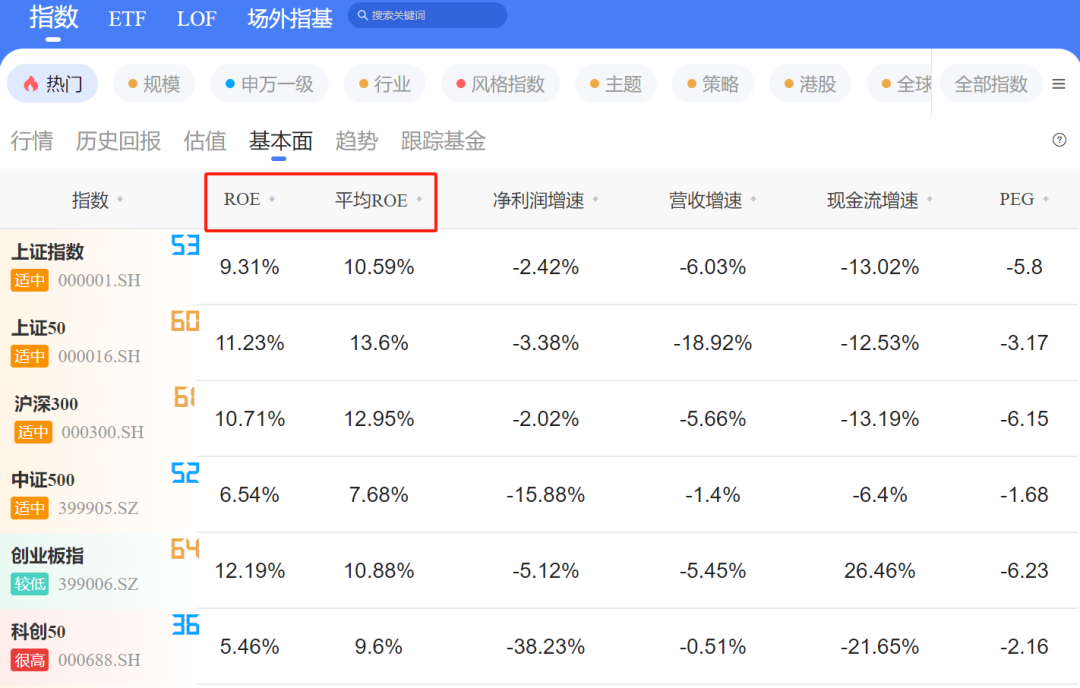Select the 全球 category chip
Viewport: 1080px width, 688px height.
[x=899, y=84]
